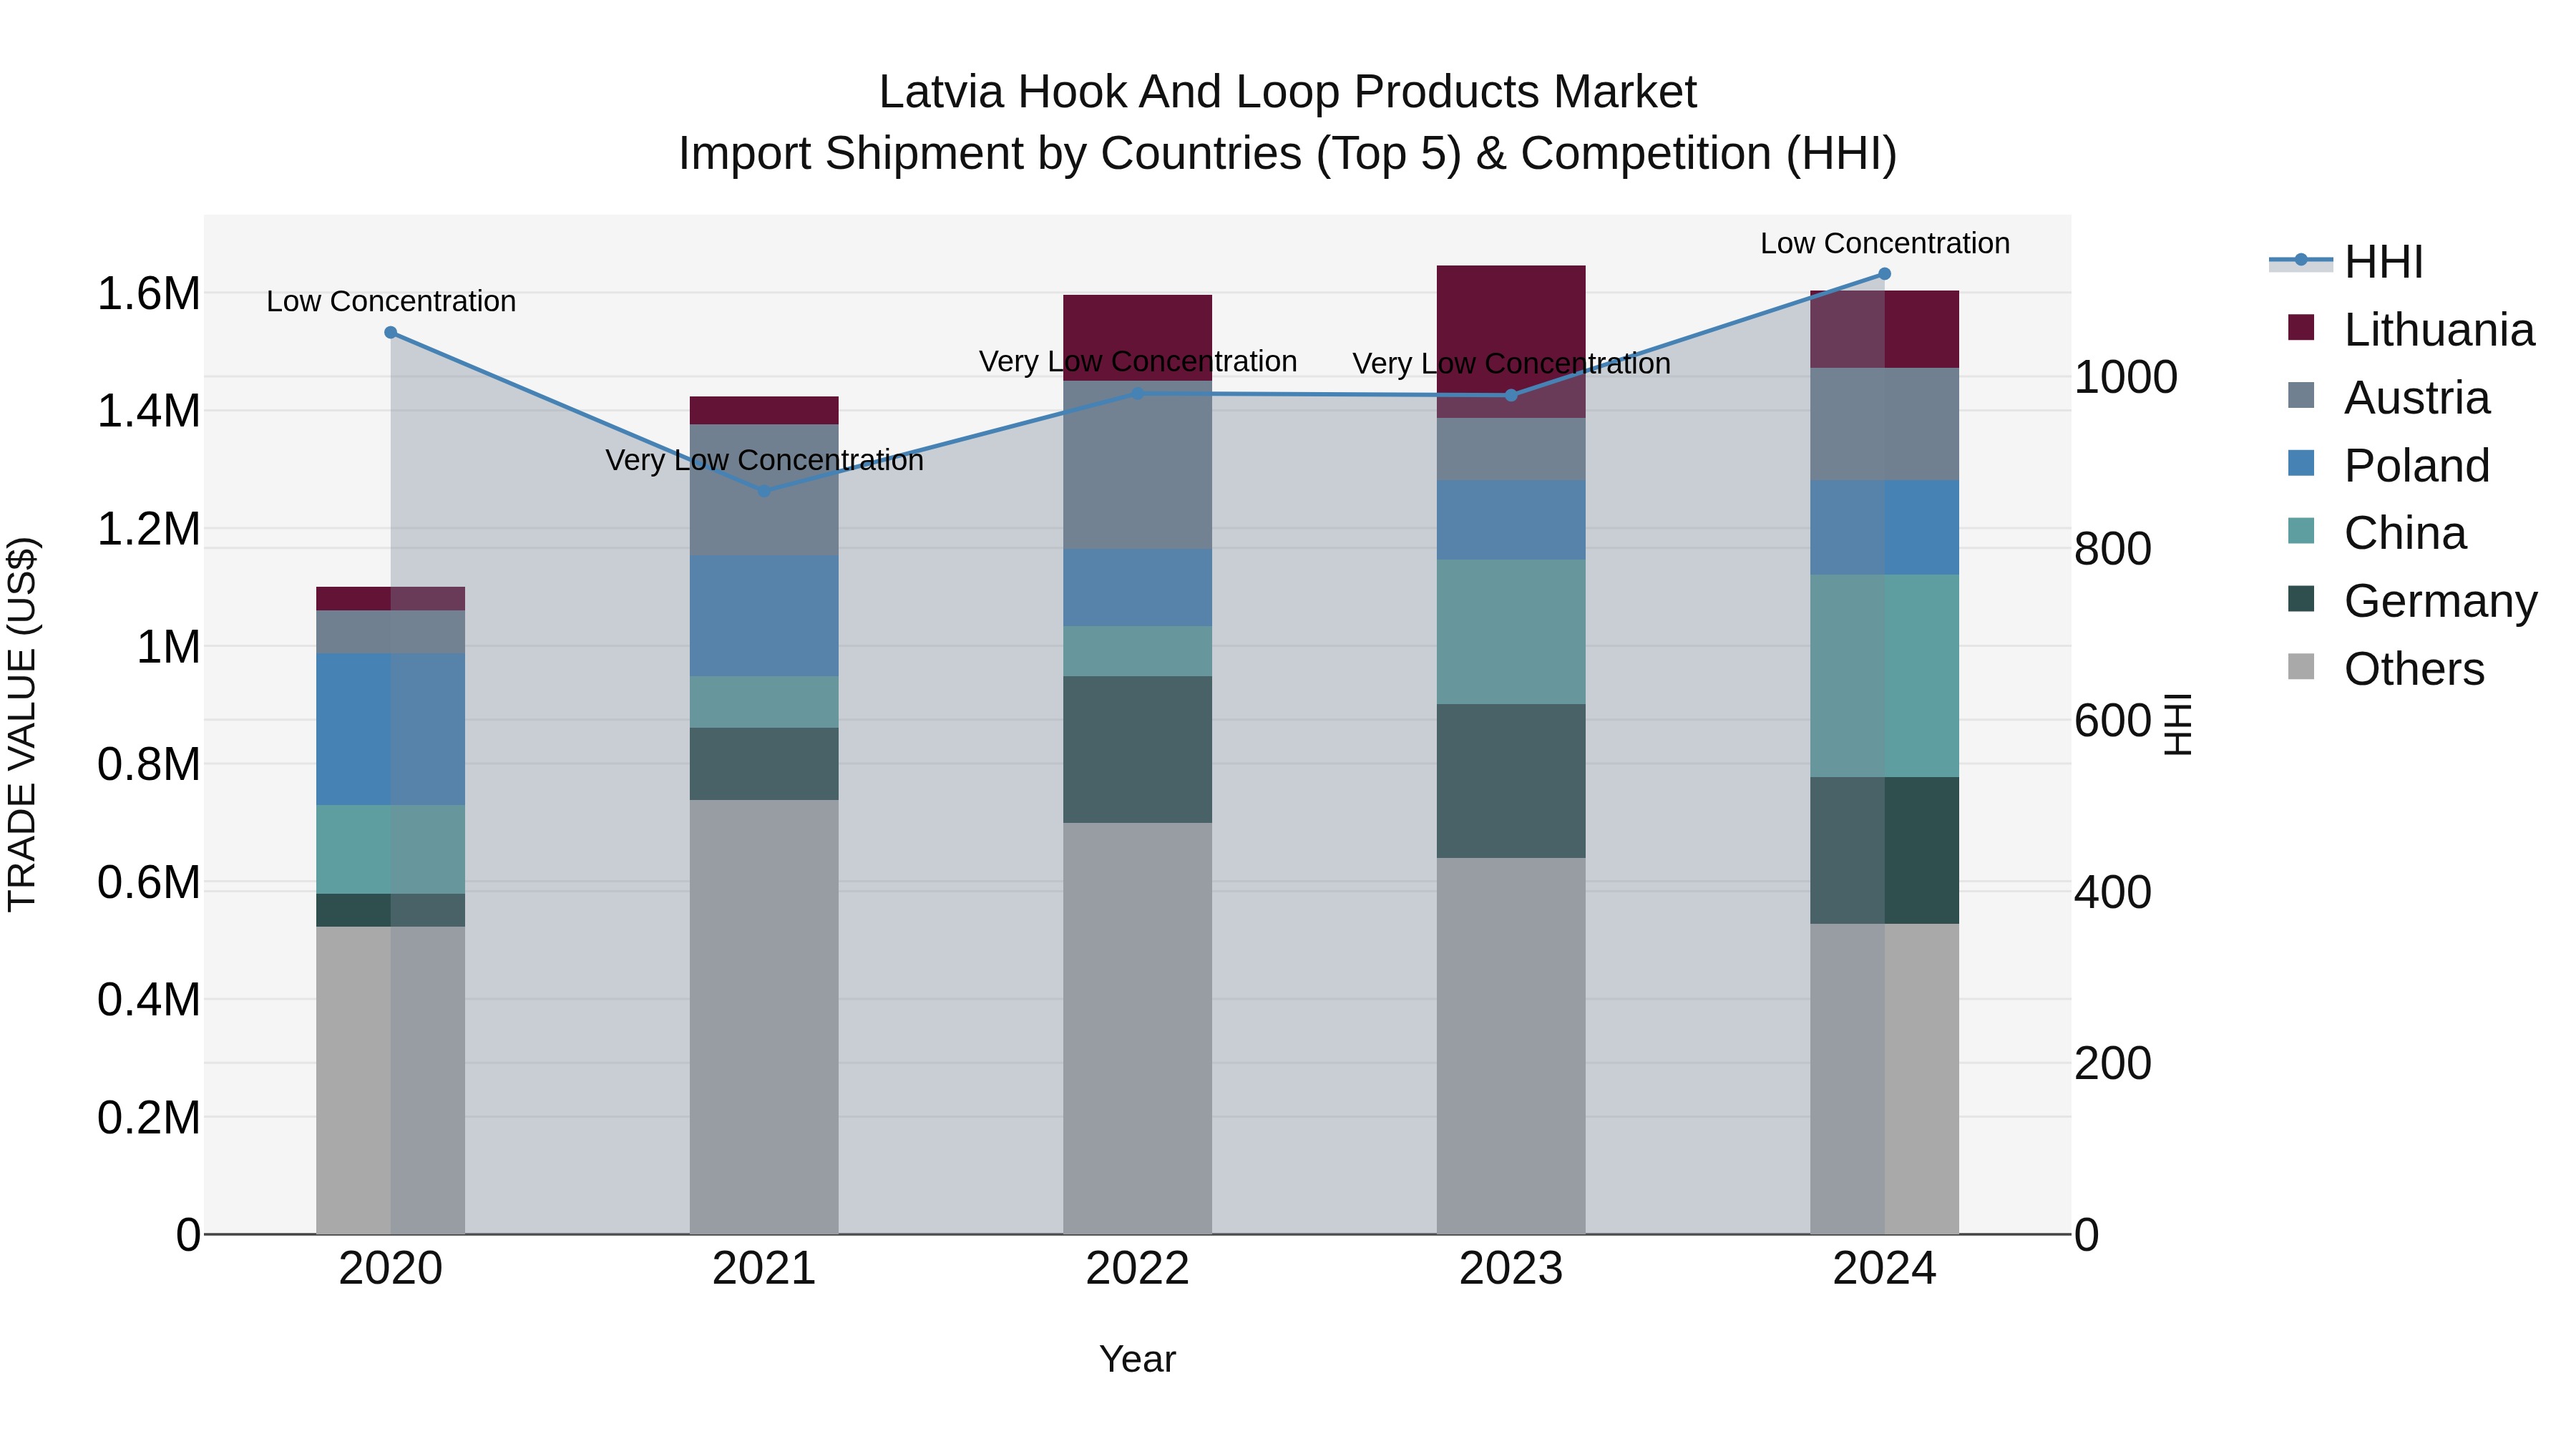The image size is (2576, 1449).
Task: Click the 2023 x-axis tick label
Action: click(1511, 1268)
